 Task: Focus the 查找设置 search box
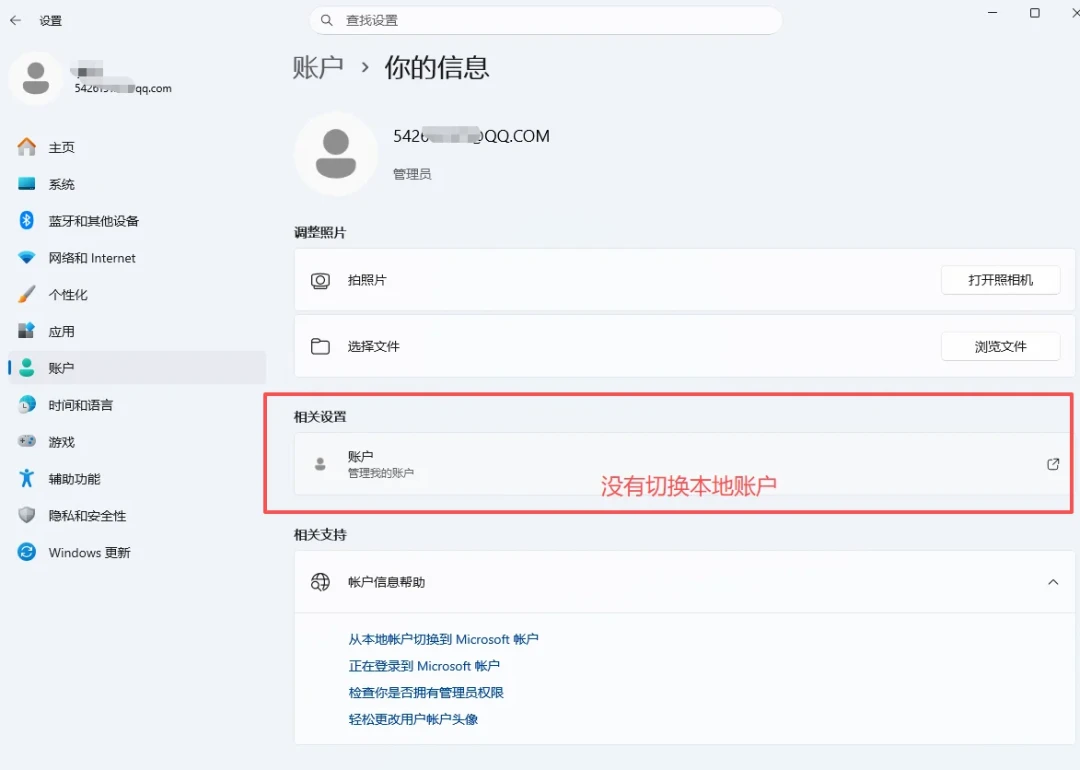coord(546,21)
